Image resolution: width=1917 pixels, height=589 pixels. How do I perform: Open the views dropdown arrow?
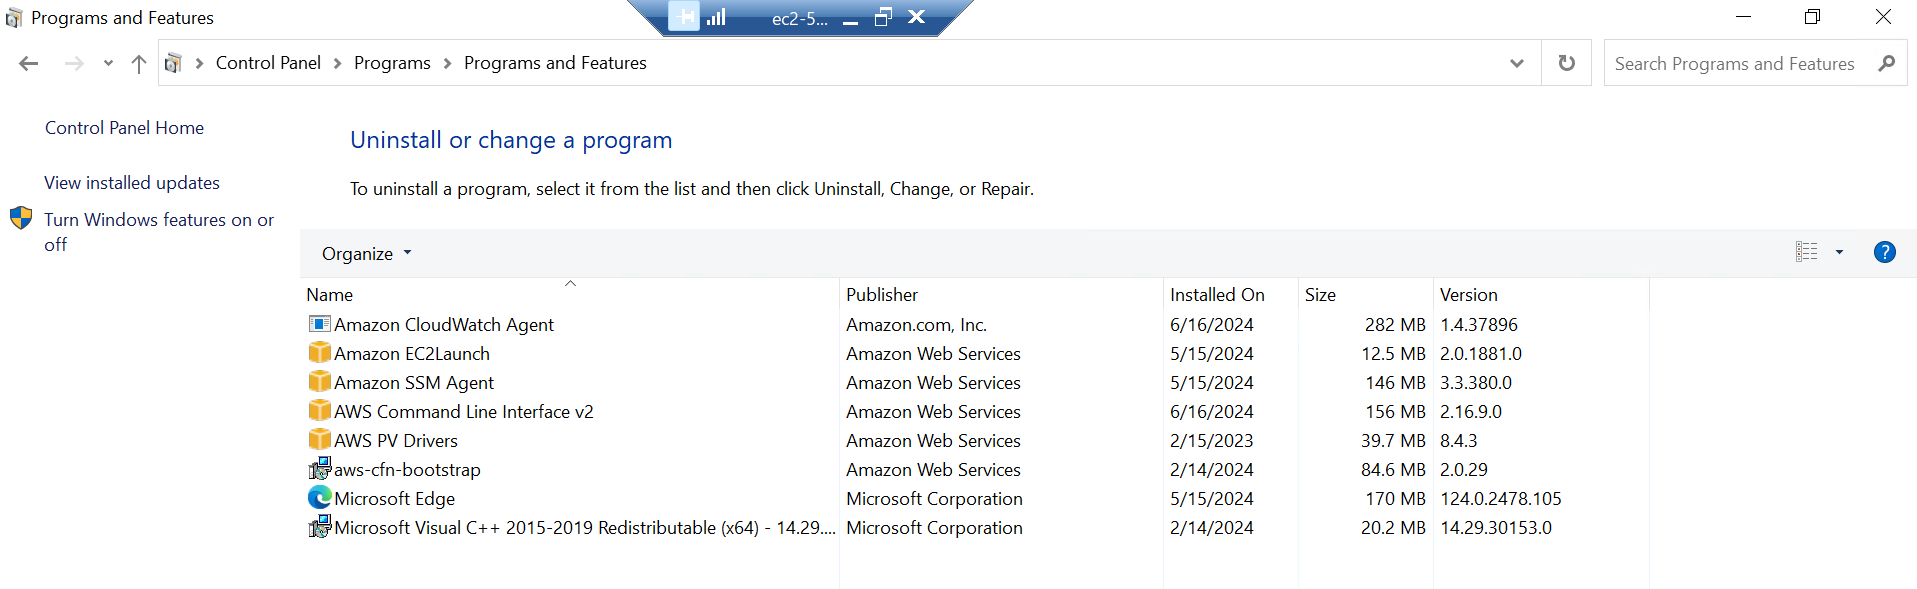pos(1838,251)
